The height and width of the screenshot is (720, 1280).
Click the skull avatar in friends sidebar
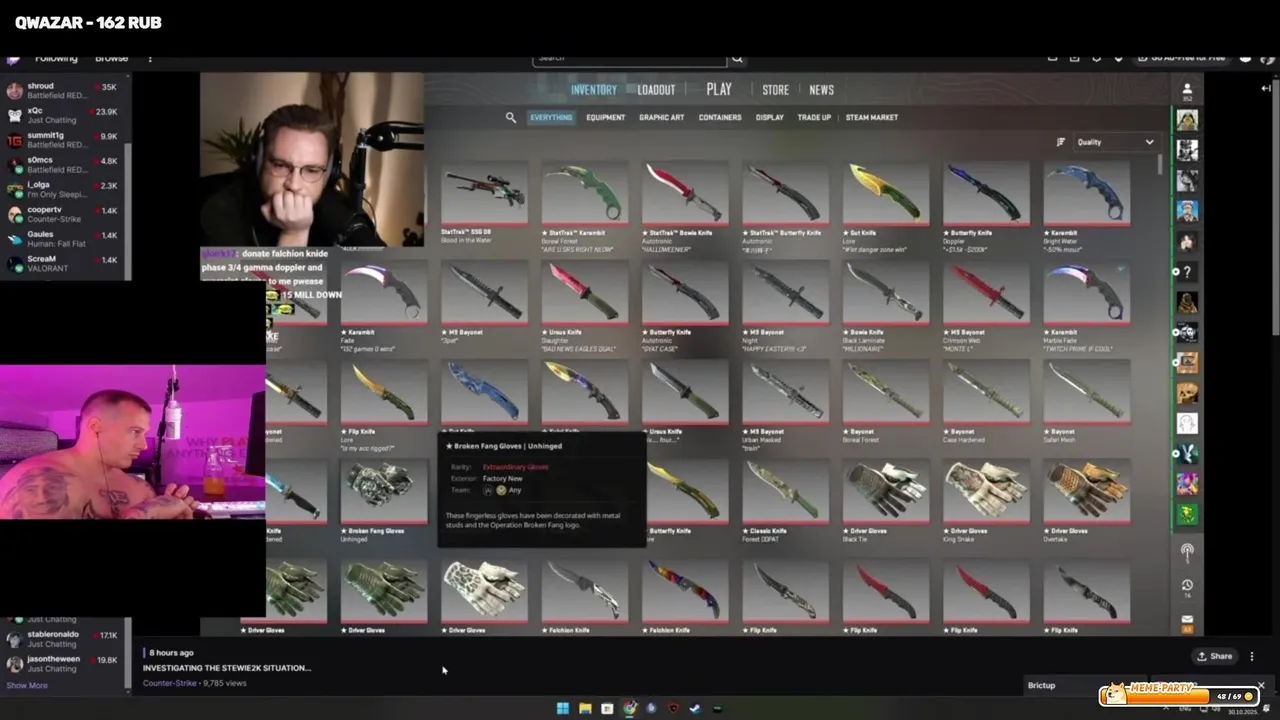pos(1187,393)
